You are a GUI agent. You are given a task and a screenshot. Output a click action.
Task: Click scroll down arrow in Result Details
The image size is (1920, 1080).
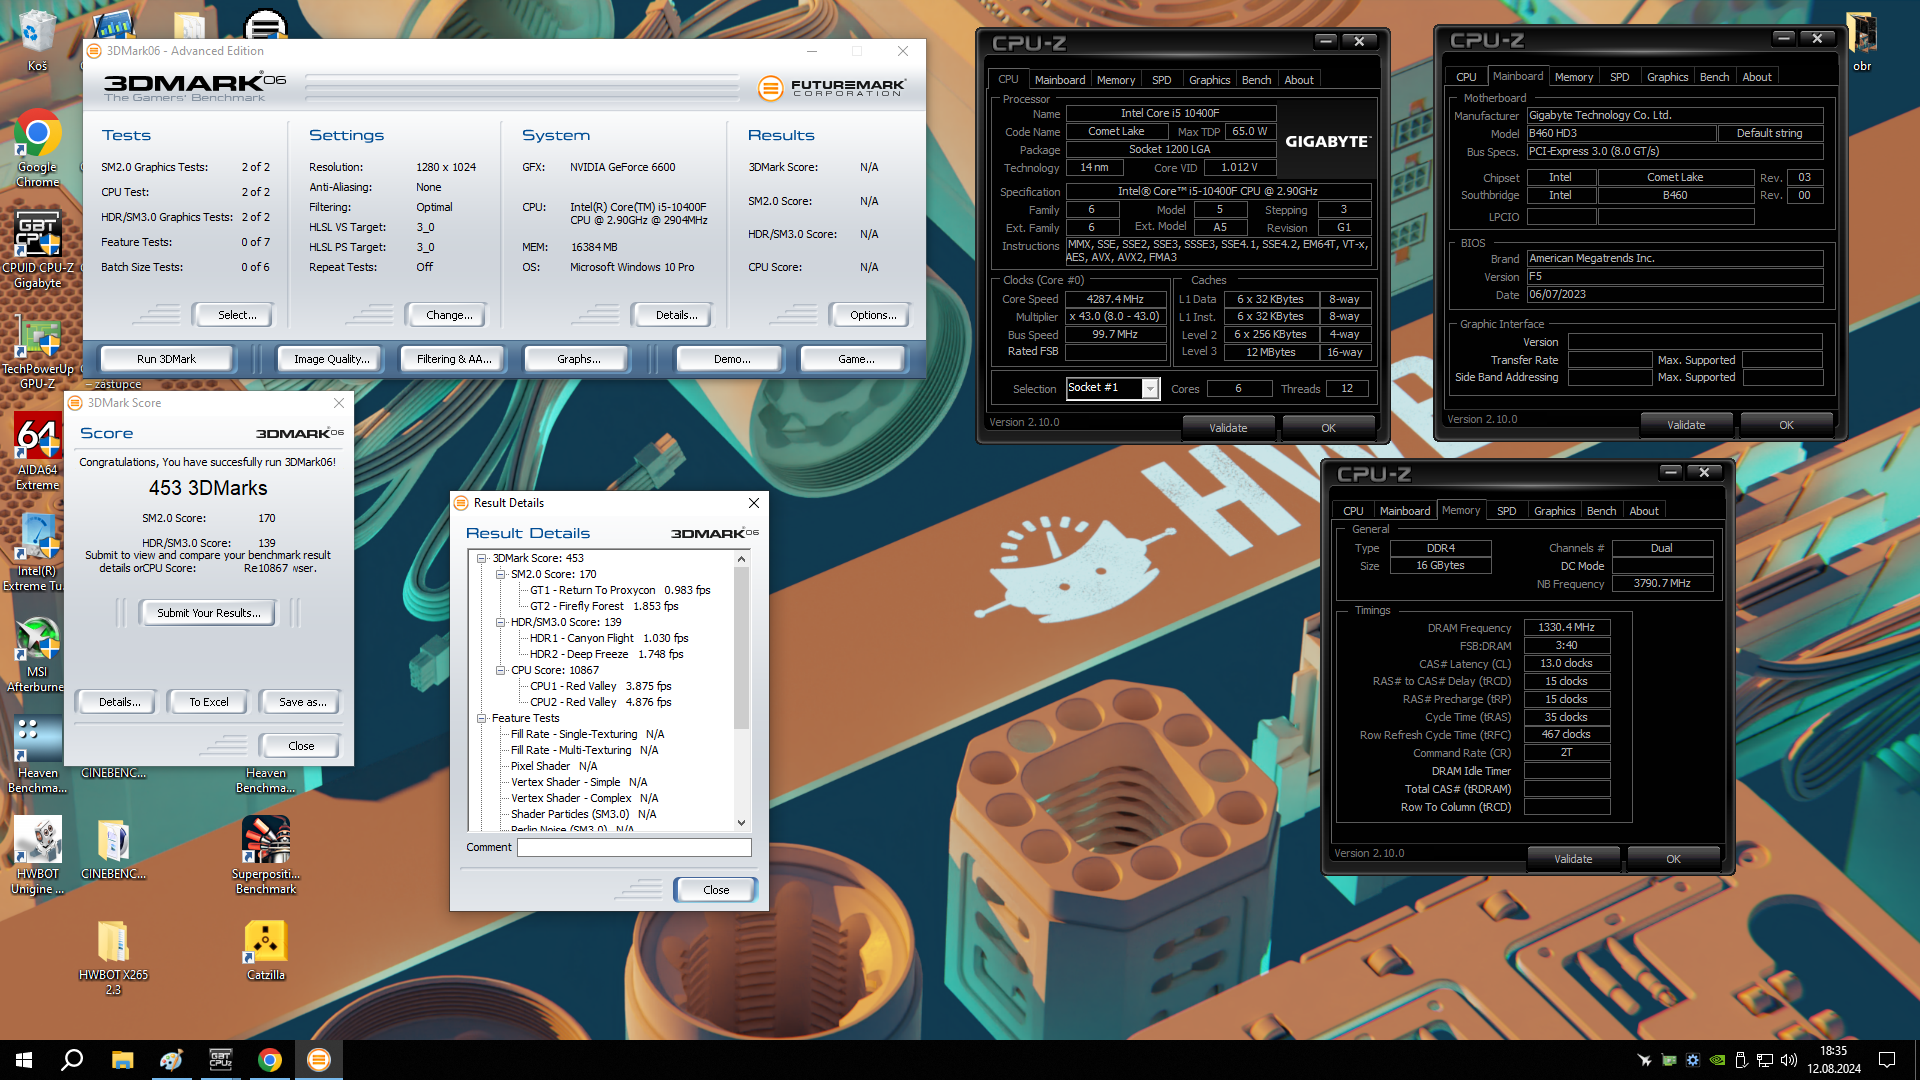click(741, 823)
